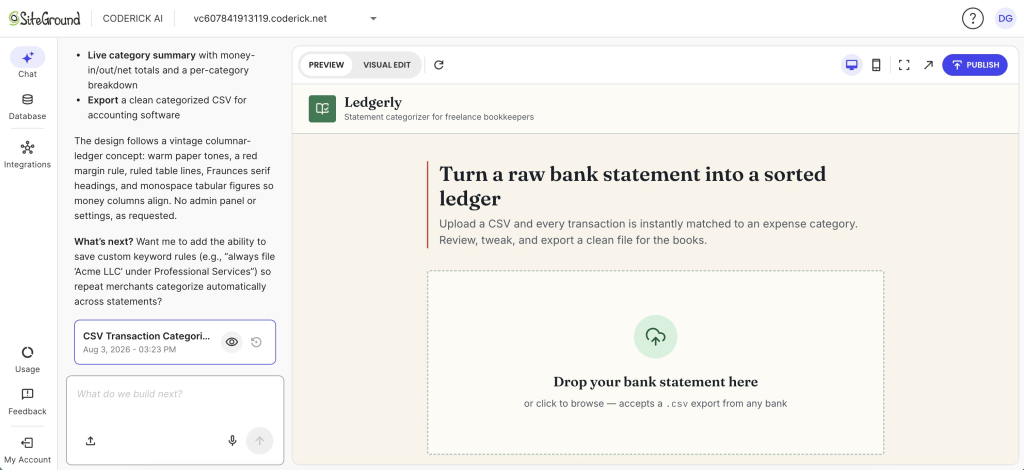This screenshot has width=1024, height=470.
Task: Click the Ledgerly book logo icon
Action: coord(322,108)
